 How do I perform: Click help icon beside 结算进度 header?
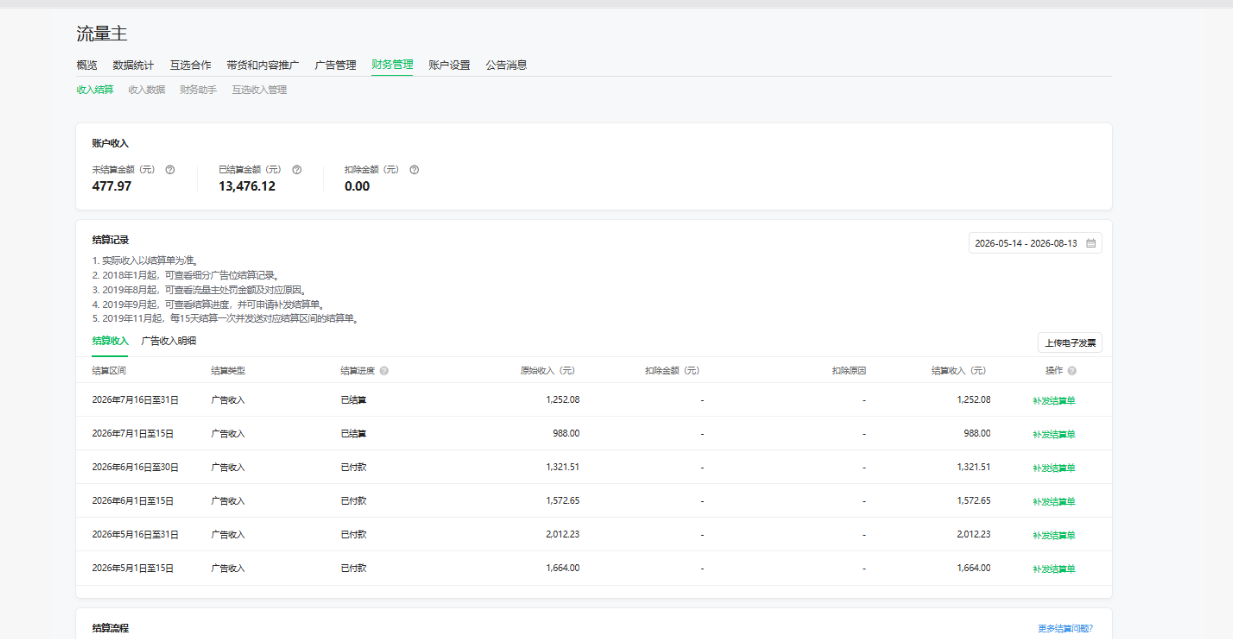click(x=385, y=371)
